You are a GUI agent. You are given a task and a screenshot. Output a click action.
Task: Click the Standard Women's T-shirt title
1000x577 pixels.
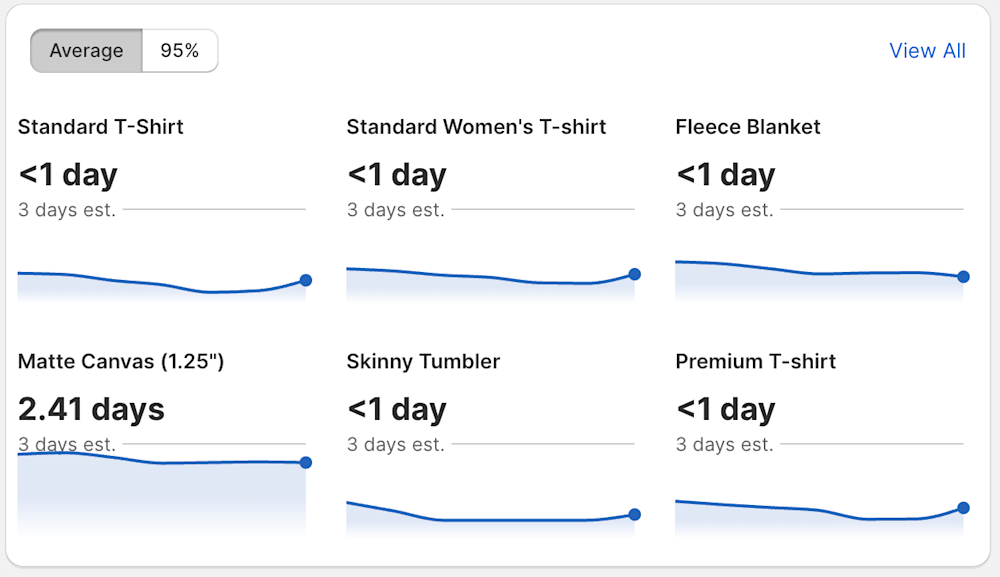[x=476, y=127]
